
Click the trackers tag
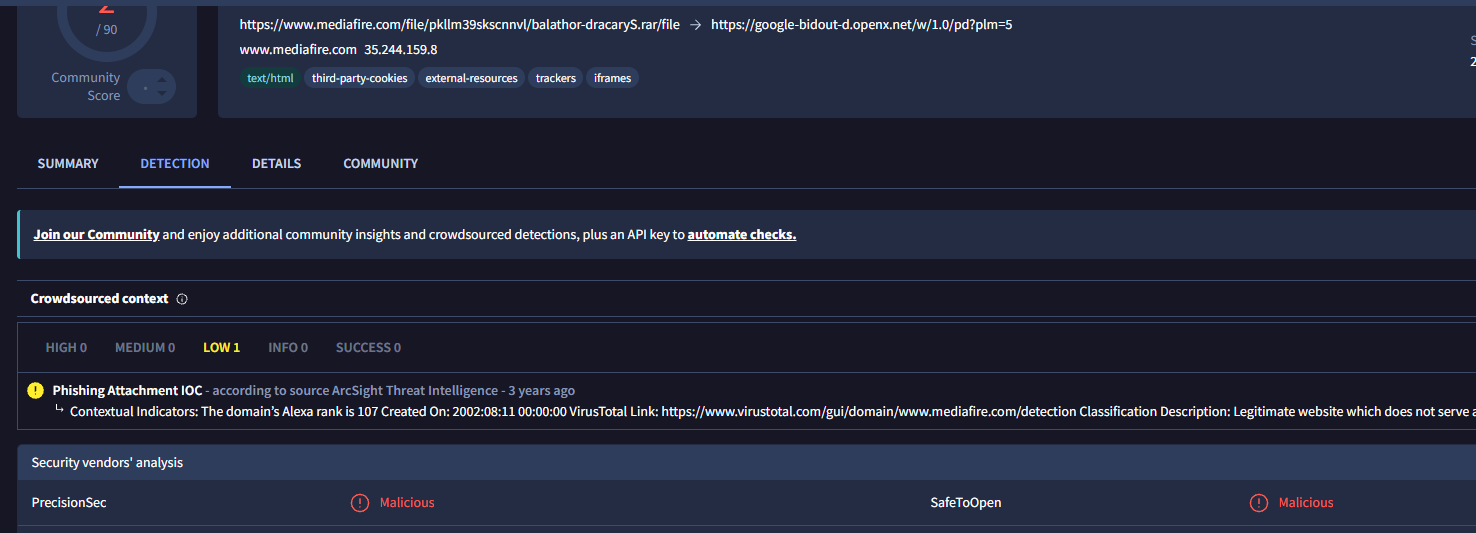tap(555, 78)
